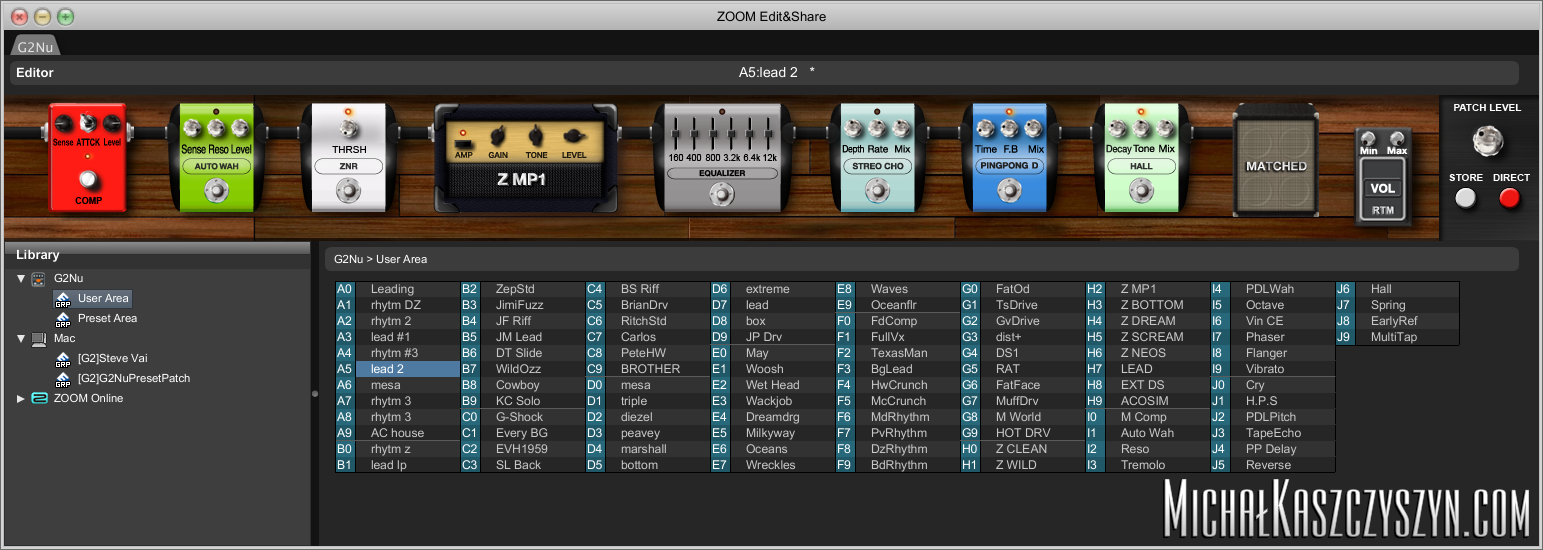Select patch B8 Cowboy
The width and height of the screenshot is (1543, 550).
(x=522, y=385)
